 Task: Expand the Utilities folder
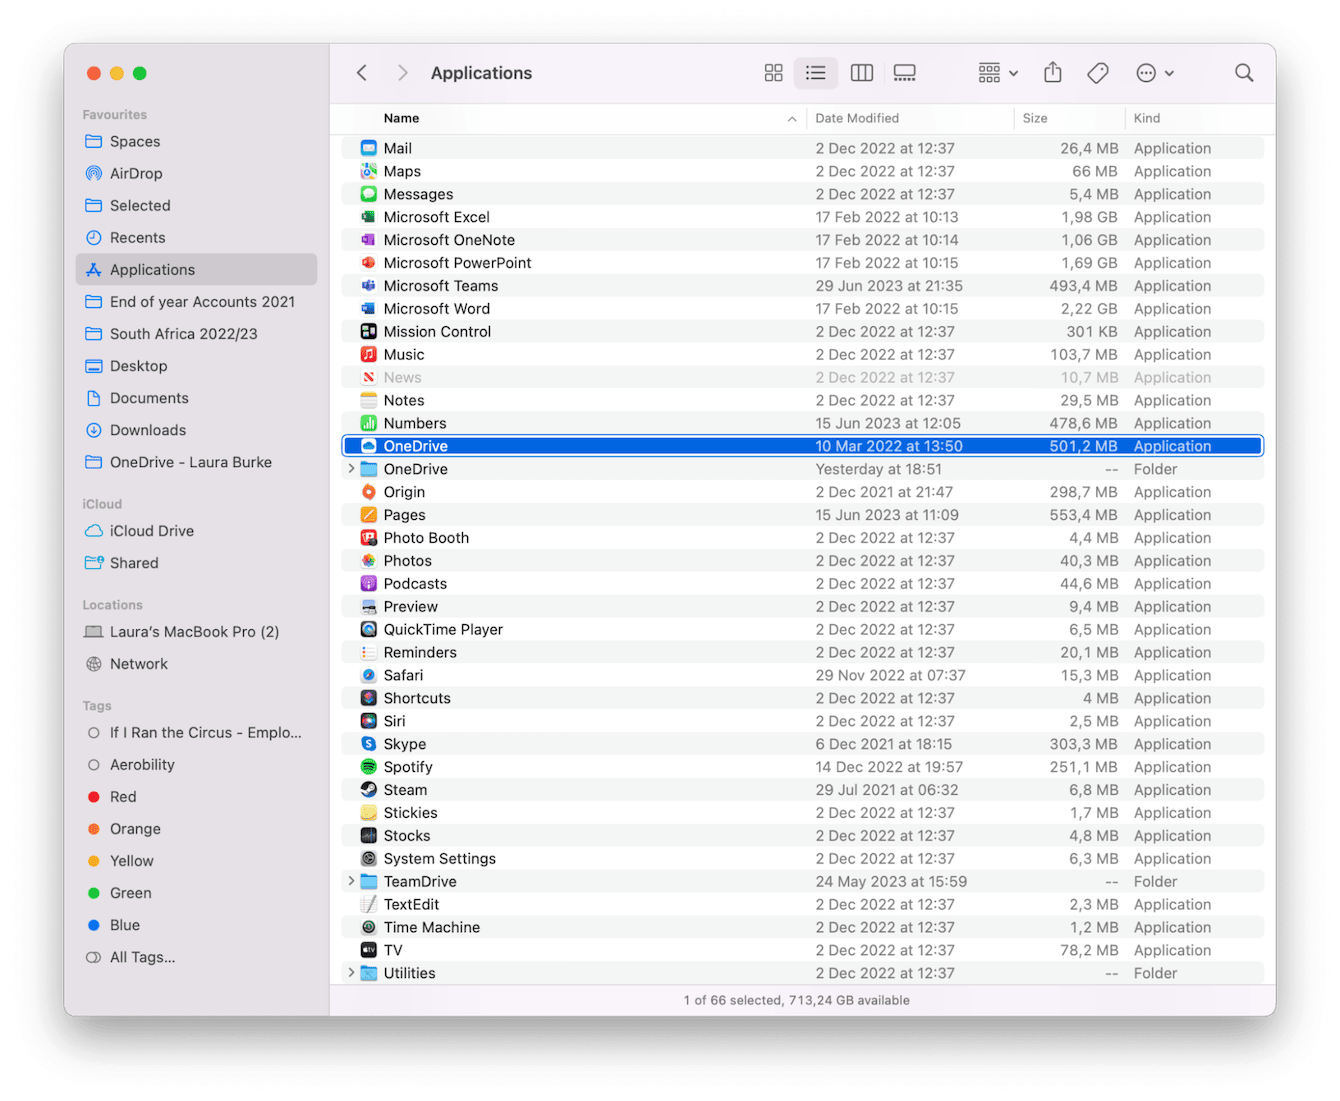[351, 972]
